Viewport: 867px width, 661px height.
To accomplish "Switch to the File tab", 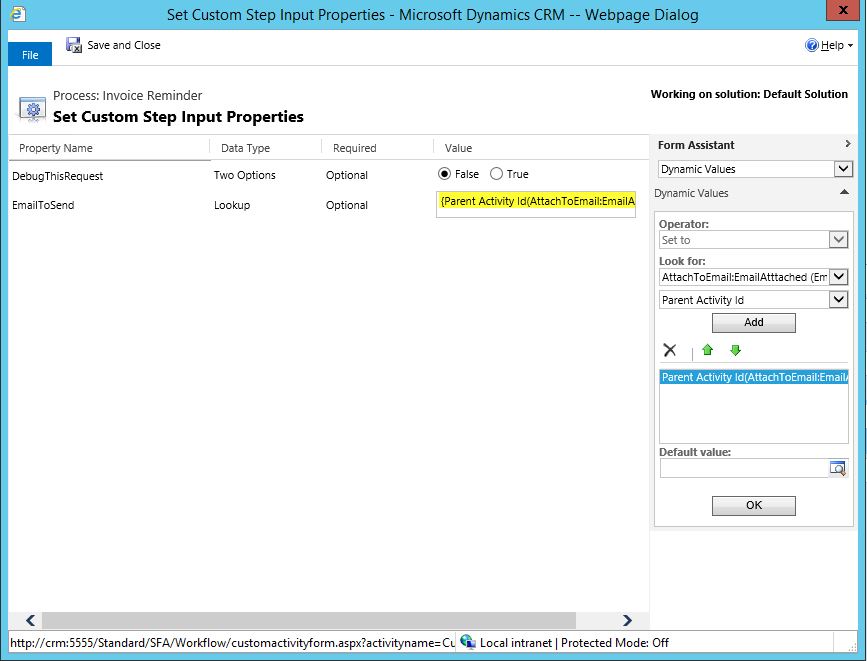I will [29, 54].
